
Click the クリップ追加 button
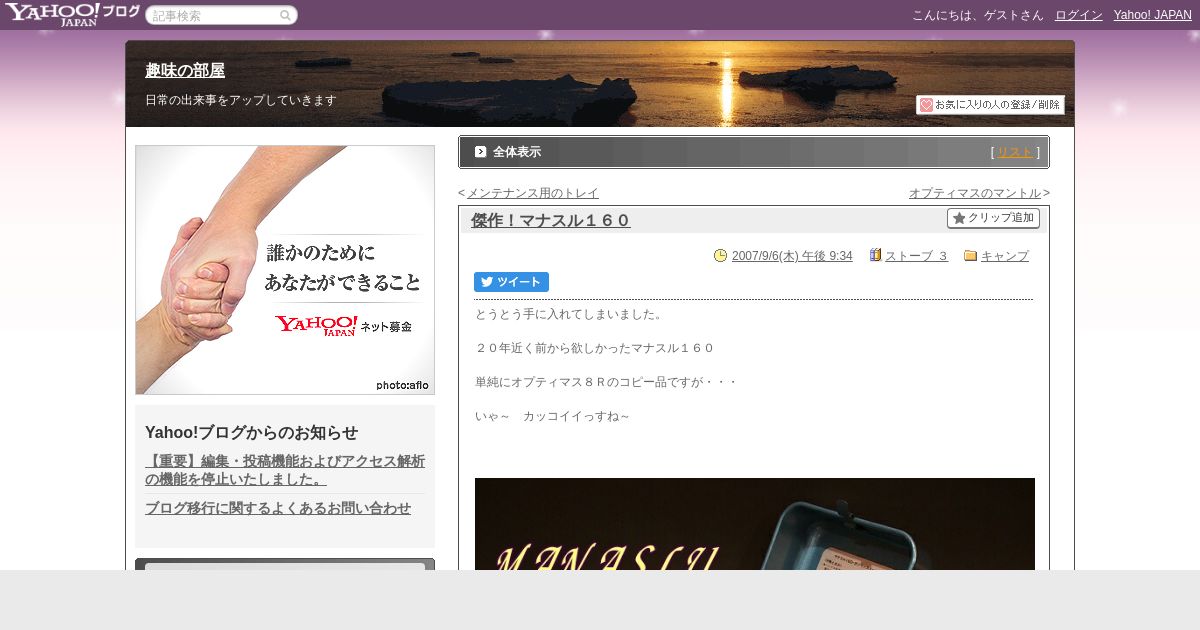[x=993, y=218]
